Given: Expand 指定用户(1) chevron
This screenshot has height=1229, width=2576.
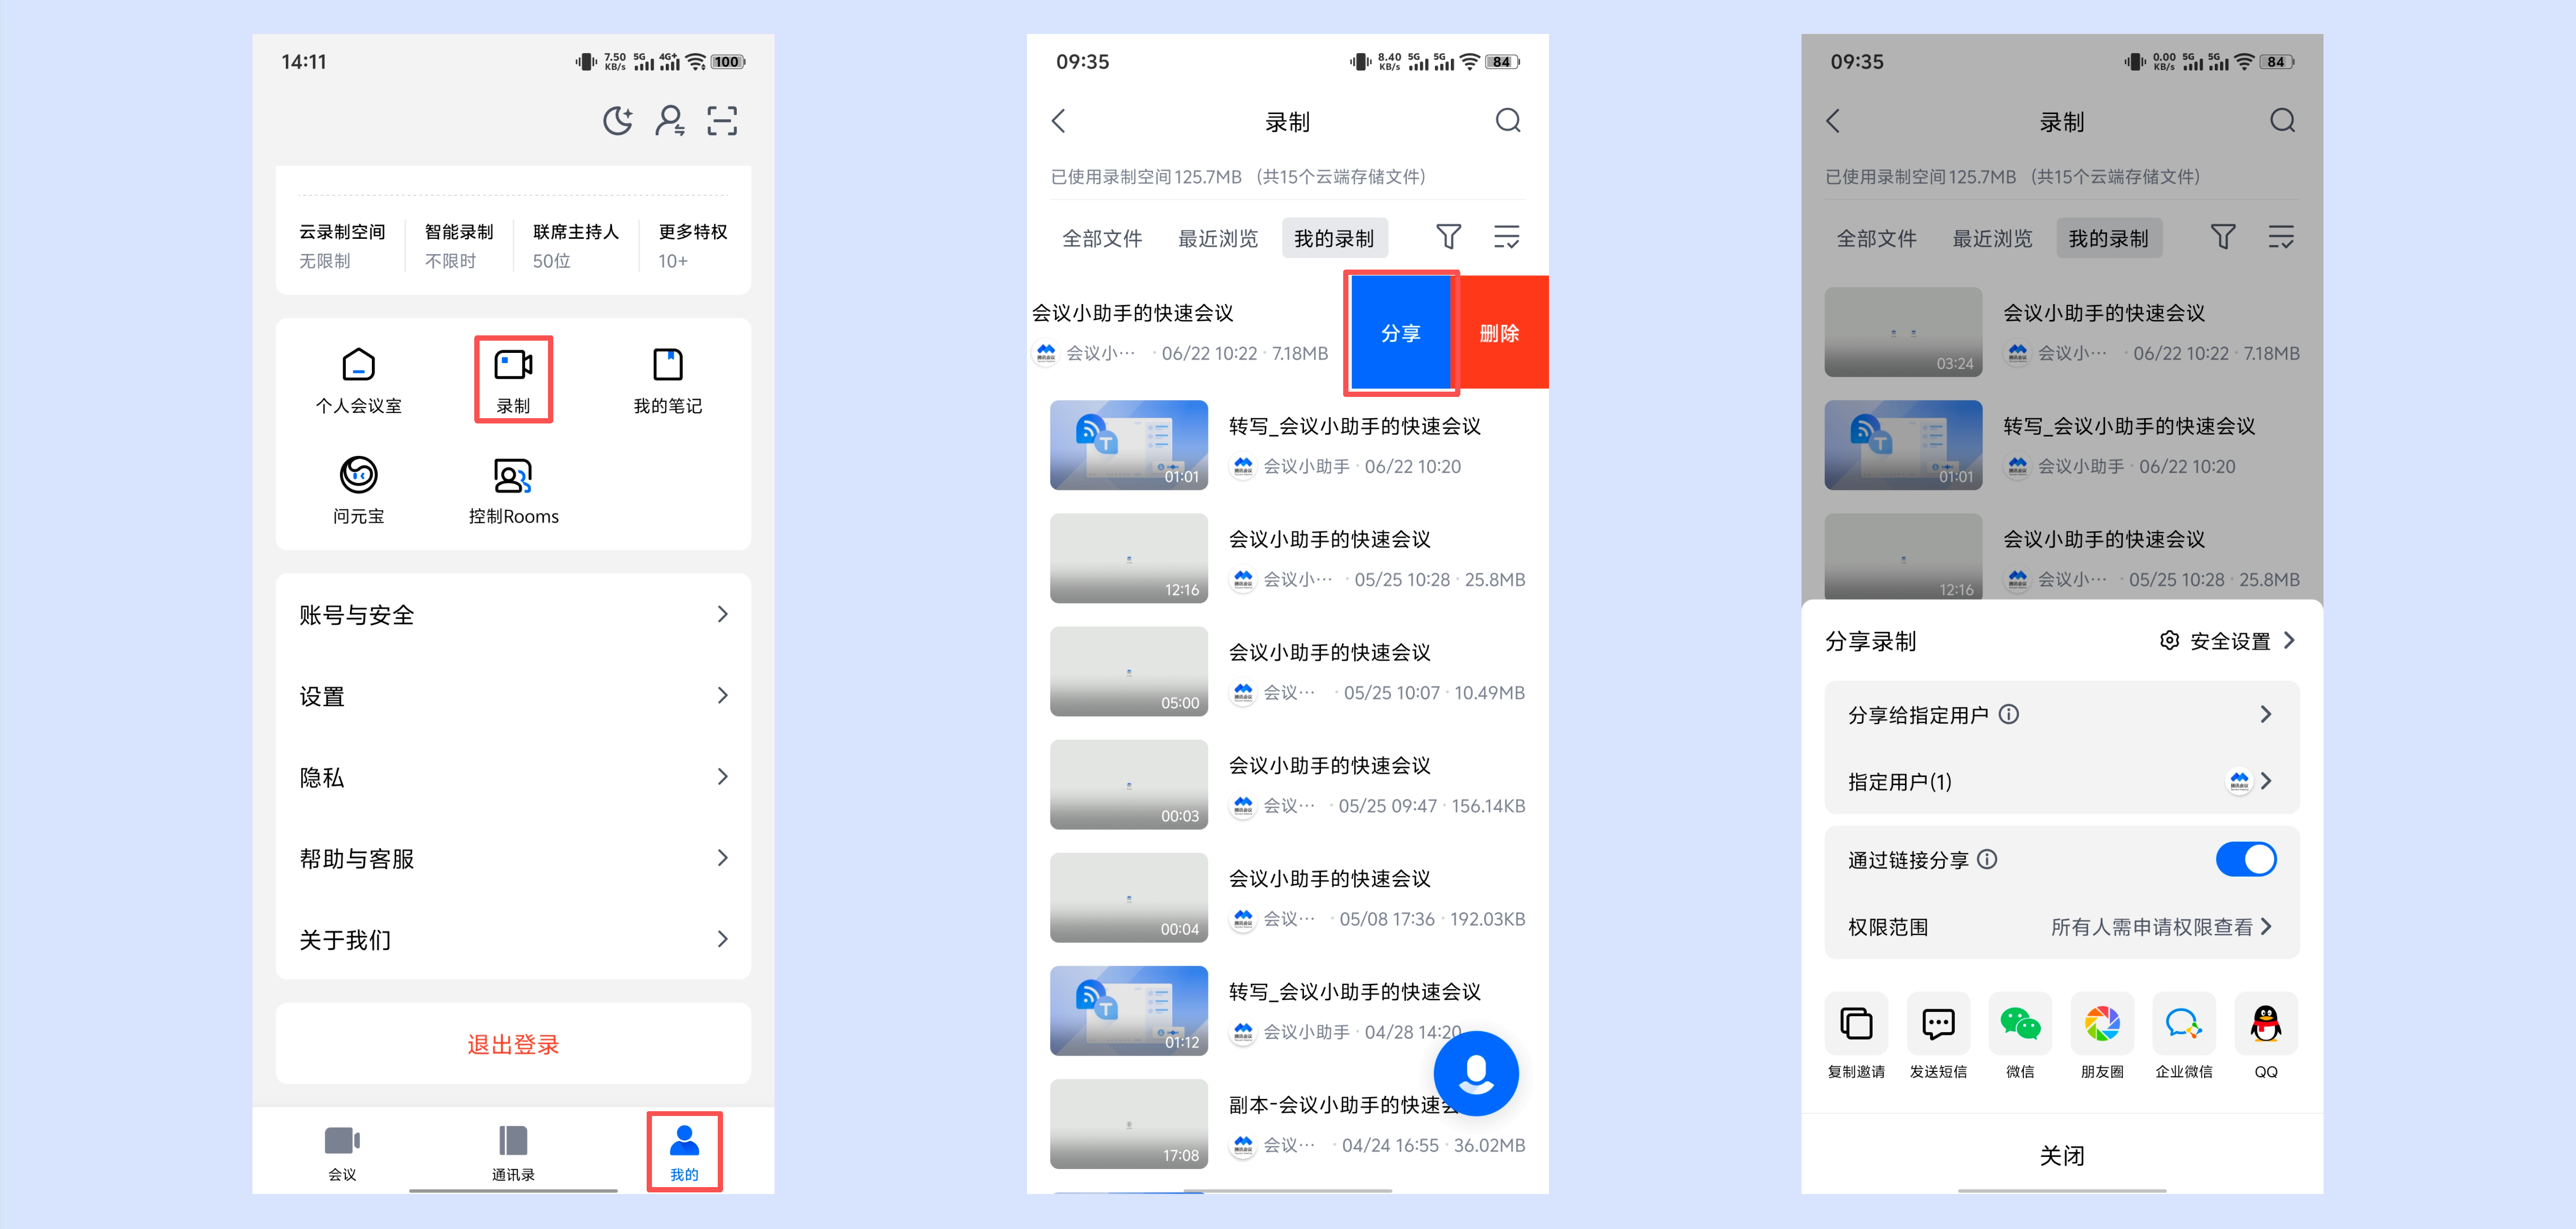Looking at the screenshot, I should pyautogui.click(x=2265, y=781).
